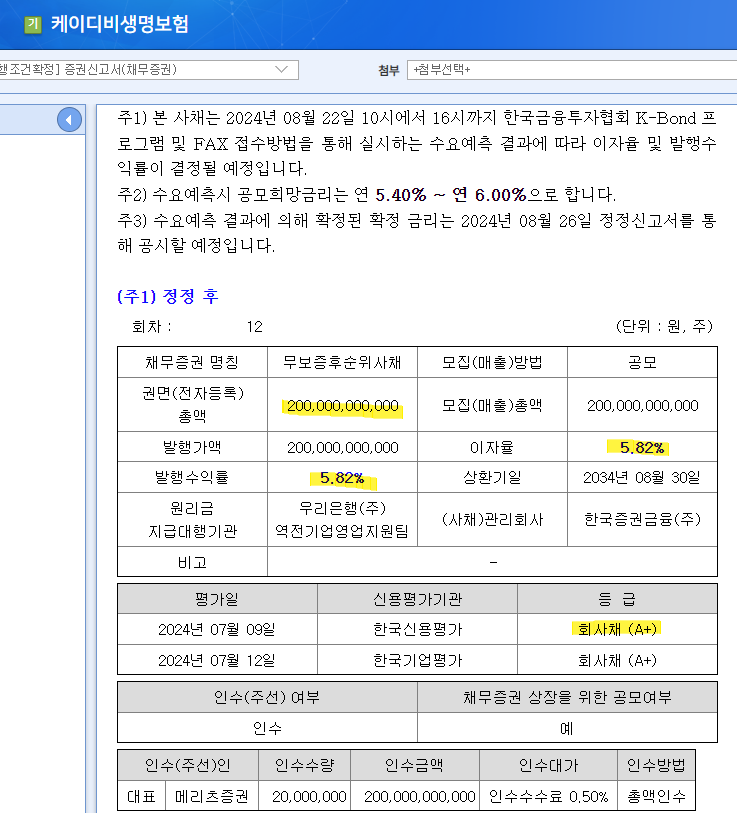This screenshot has height=813, width=737.
Task: Click the 발행가액 200,000,000,000 value
Action: click(342, 447)
